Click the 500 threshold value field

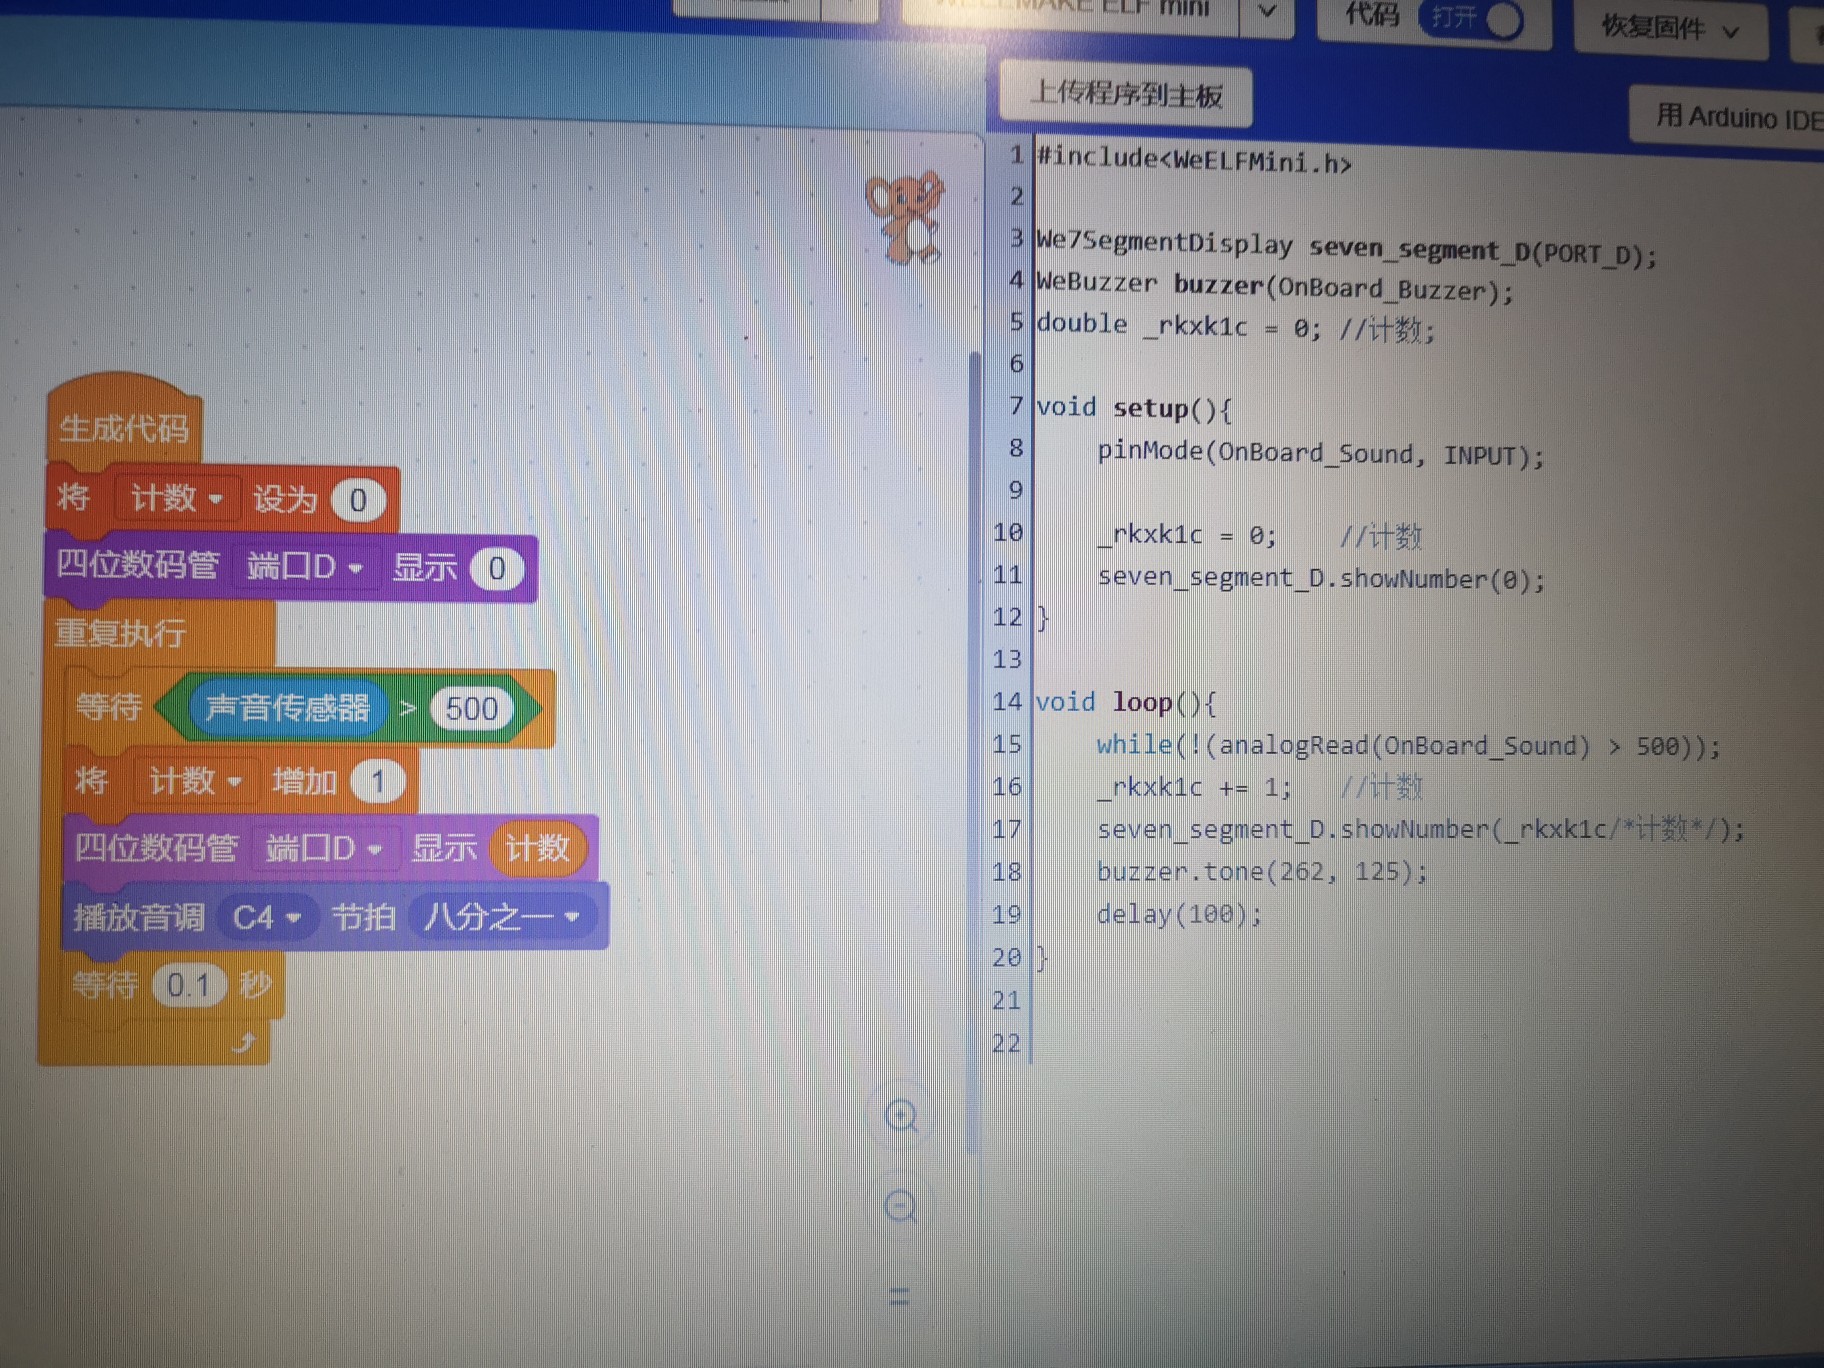click(471, 709)
